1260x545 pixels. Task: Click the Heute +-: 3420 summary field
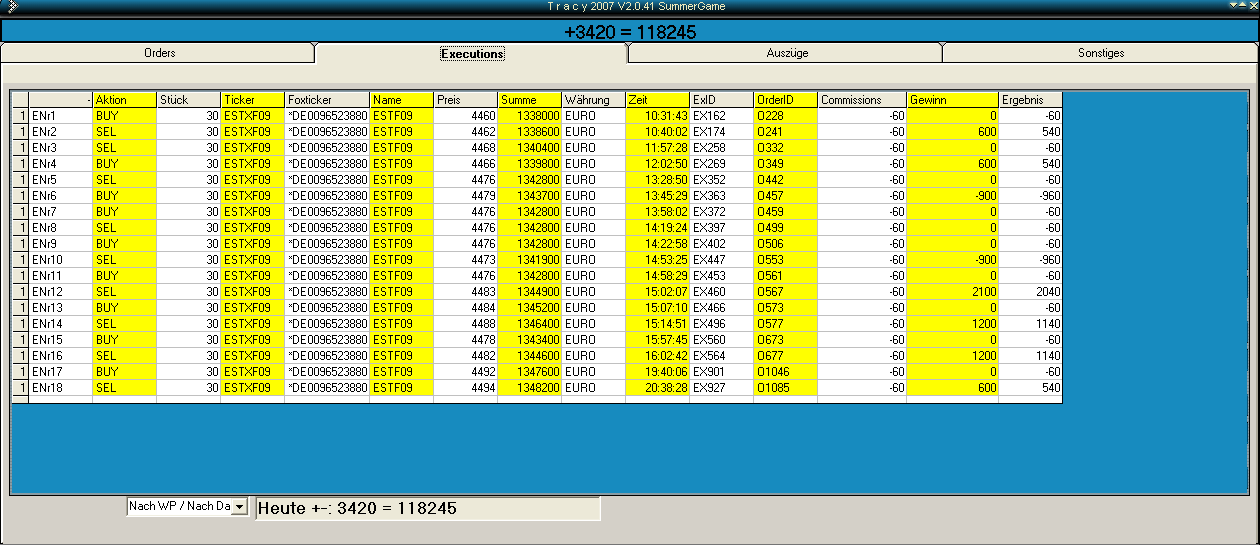pos(428,508)
